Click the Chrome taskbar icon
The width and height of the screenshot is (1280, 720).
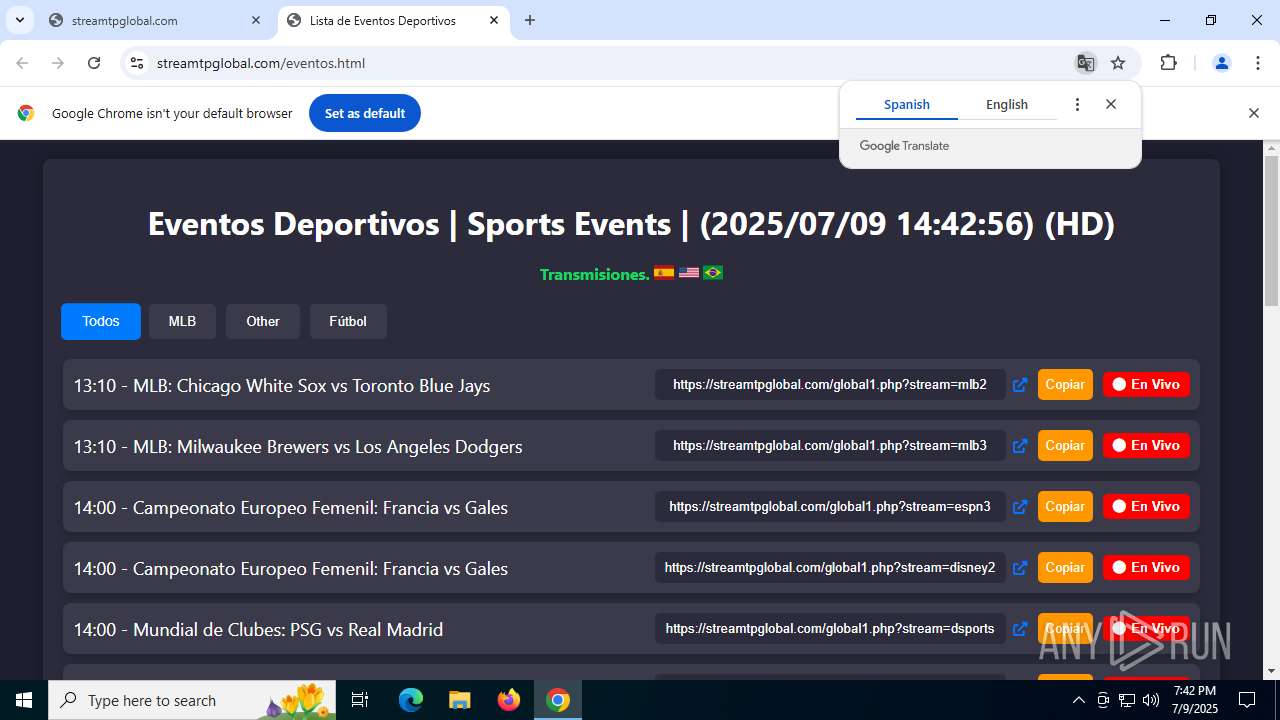(558, 700)
